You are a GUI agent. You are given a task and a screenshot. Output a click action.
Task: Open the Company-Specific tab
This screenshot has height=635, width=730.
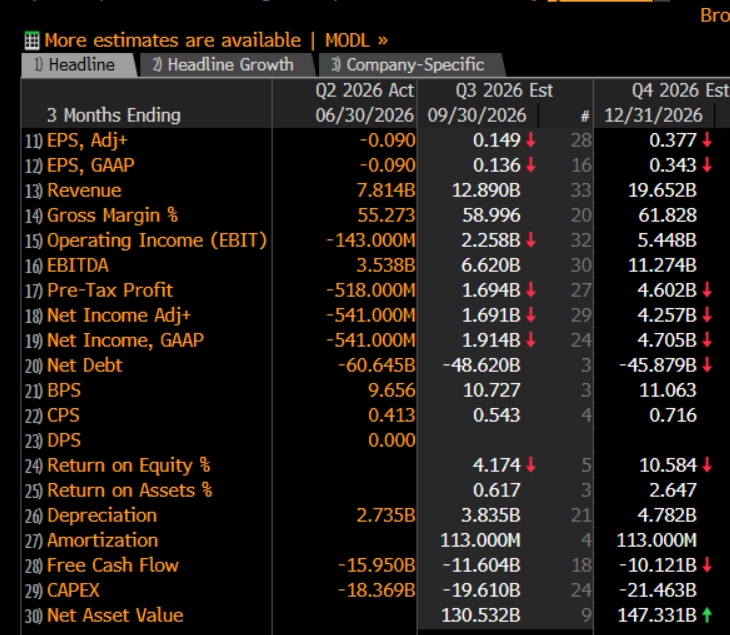pyautogui.click(x=410, y=65)
